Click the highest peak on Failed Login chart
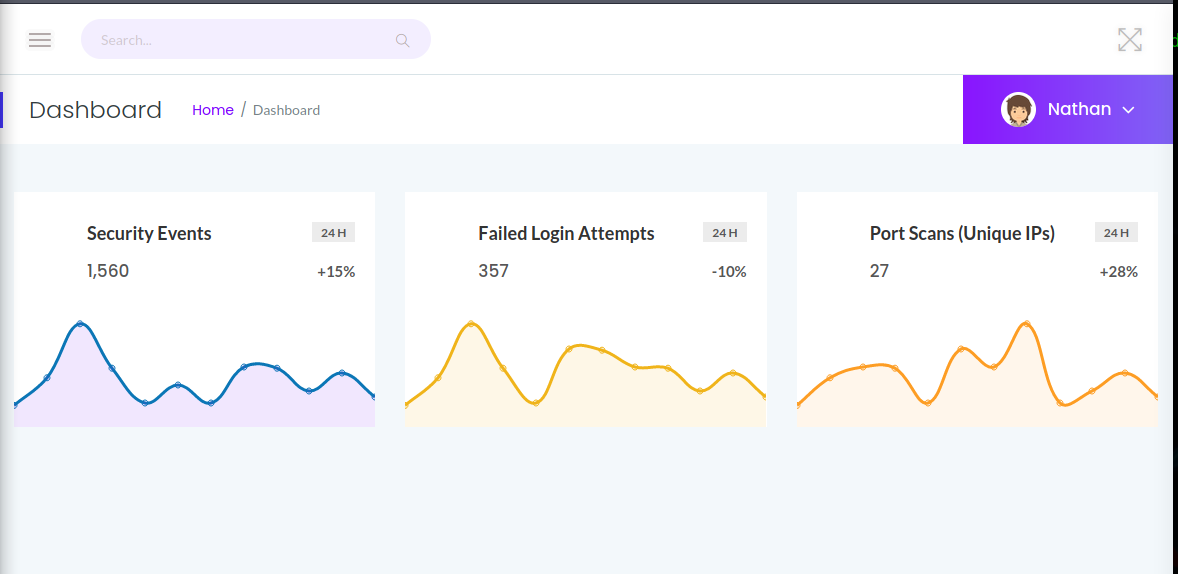1178x574 pixels. point(471,323)
